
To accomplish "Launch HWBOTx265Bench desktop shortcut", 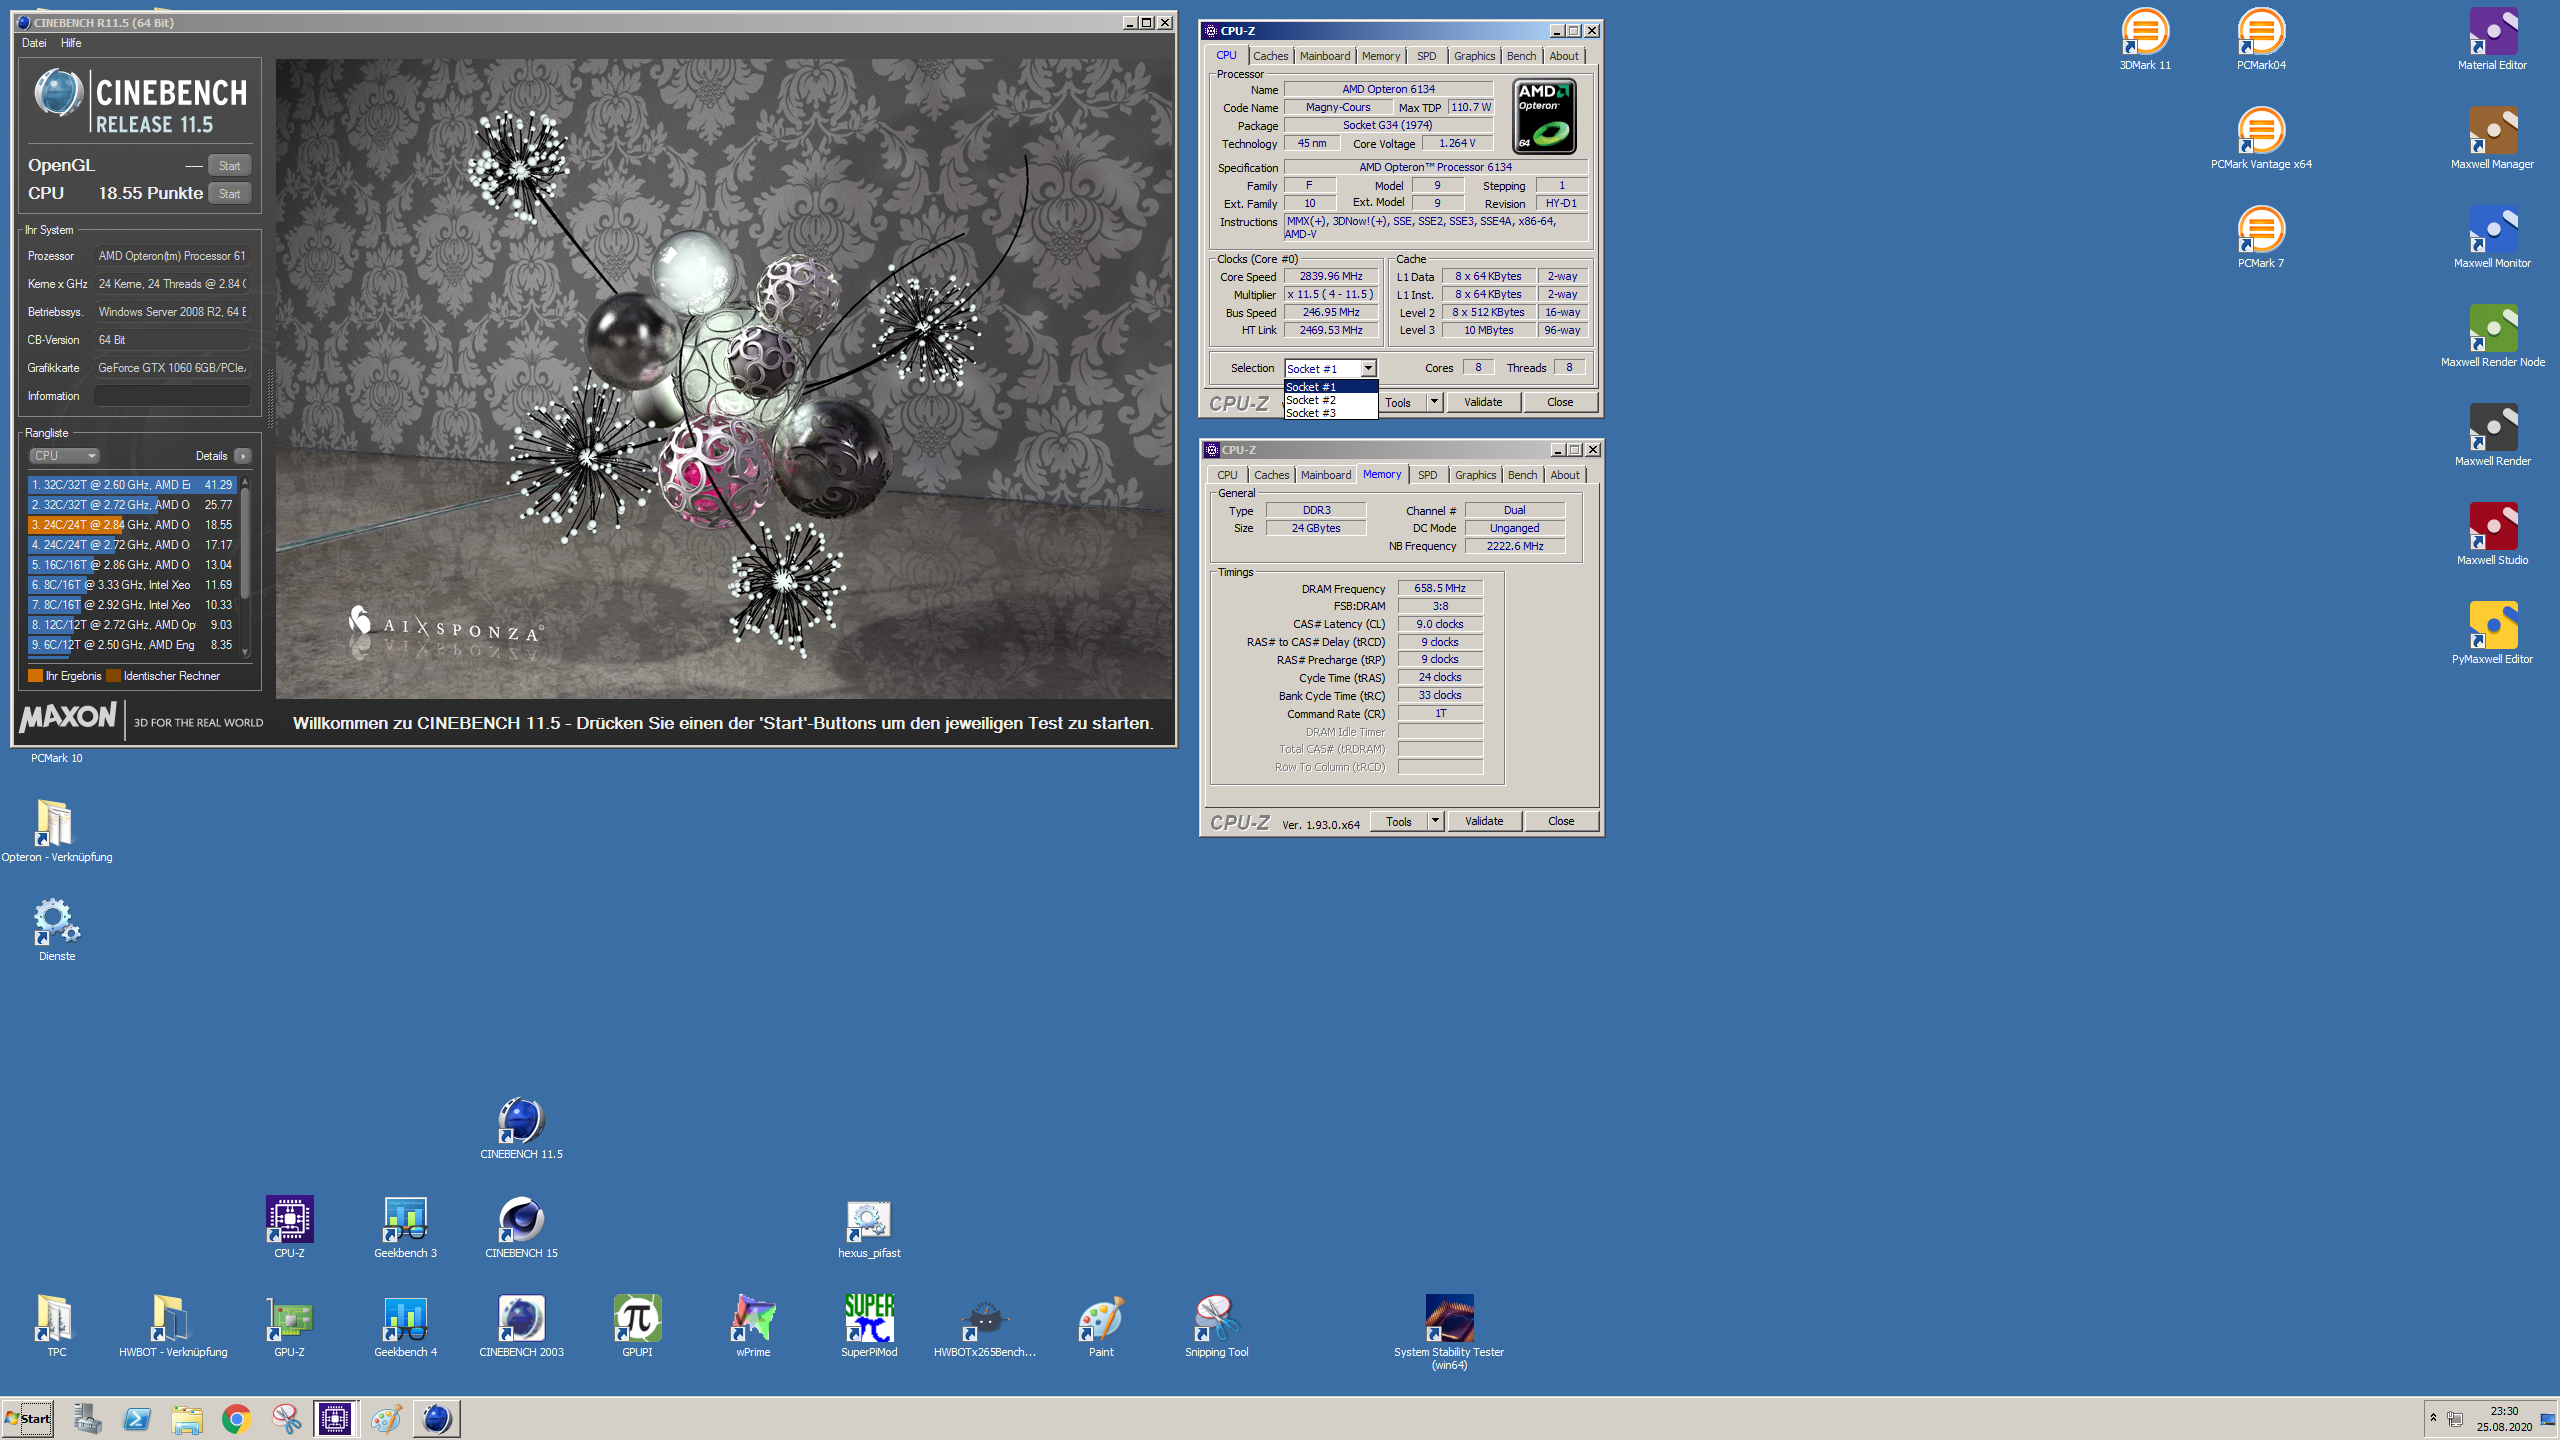I will [985, 1327].
